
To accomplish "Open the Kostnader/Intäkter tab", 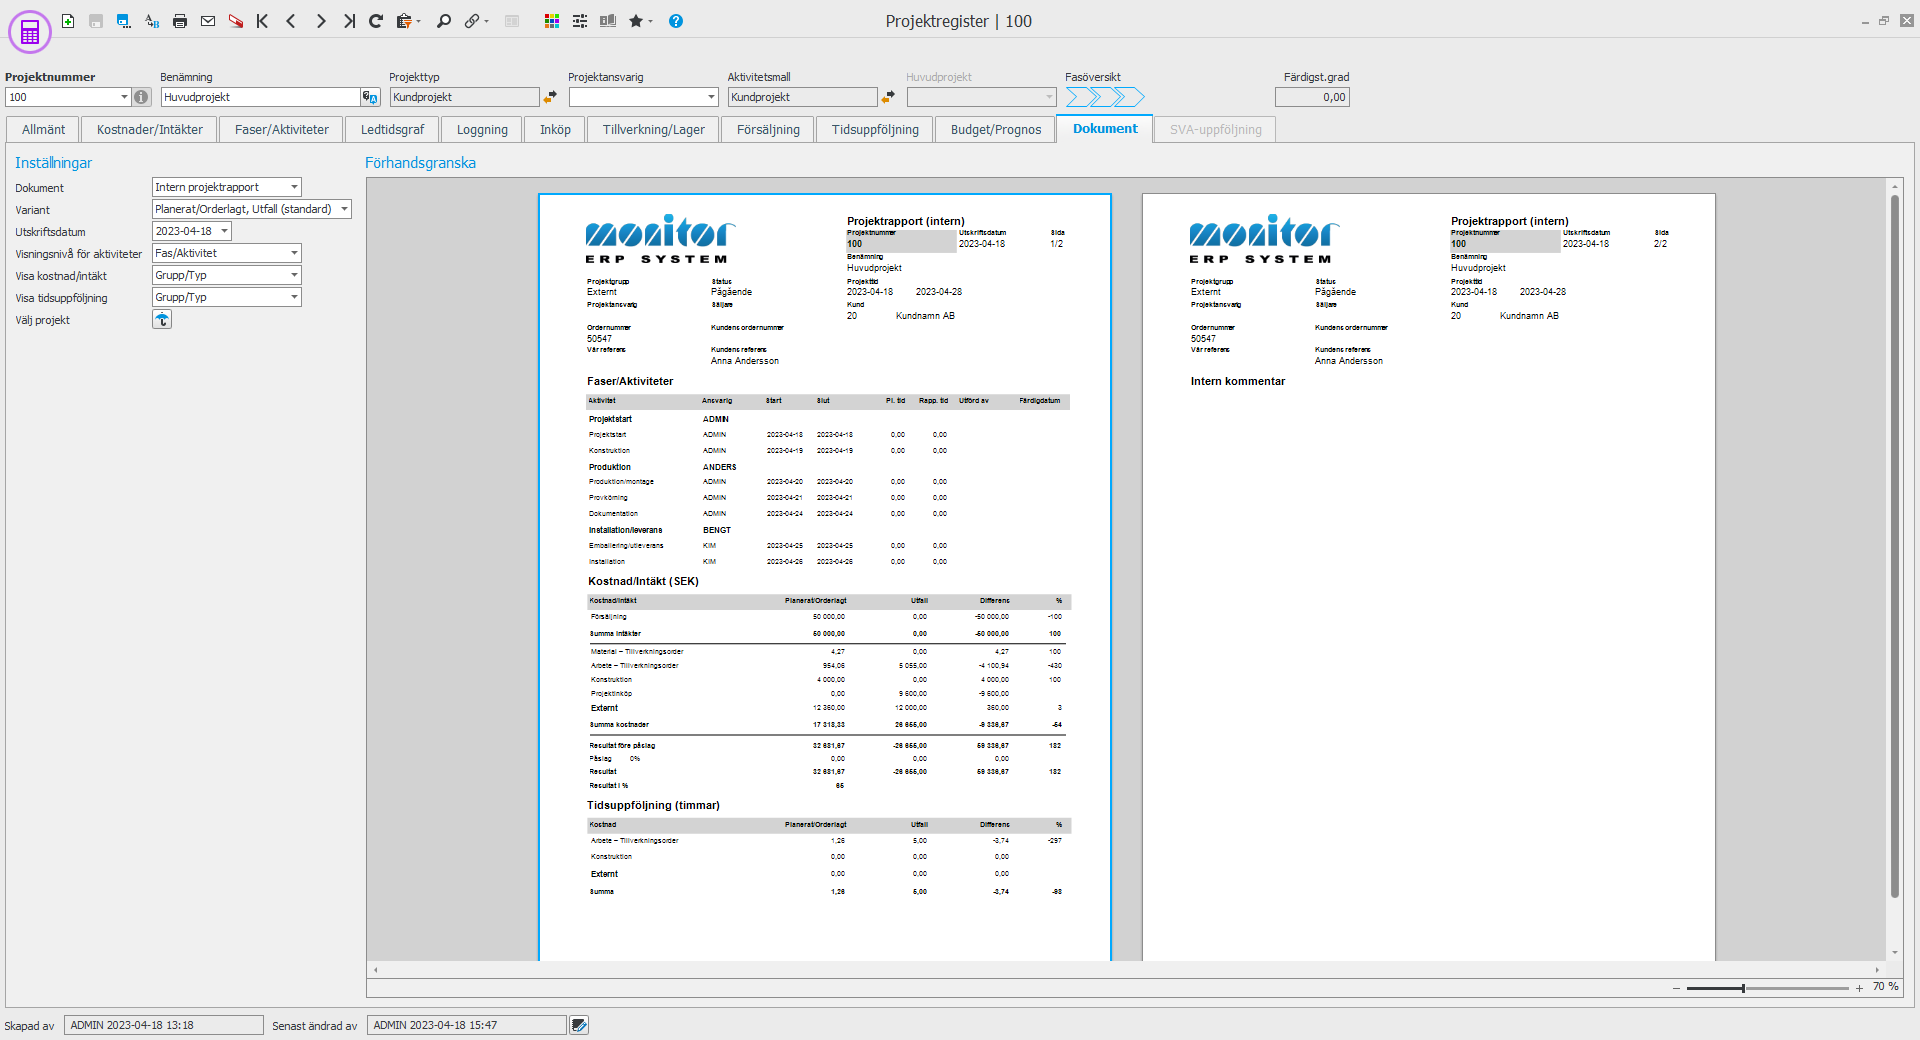I will [150, 130].
